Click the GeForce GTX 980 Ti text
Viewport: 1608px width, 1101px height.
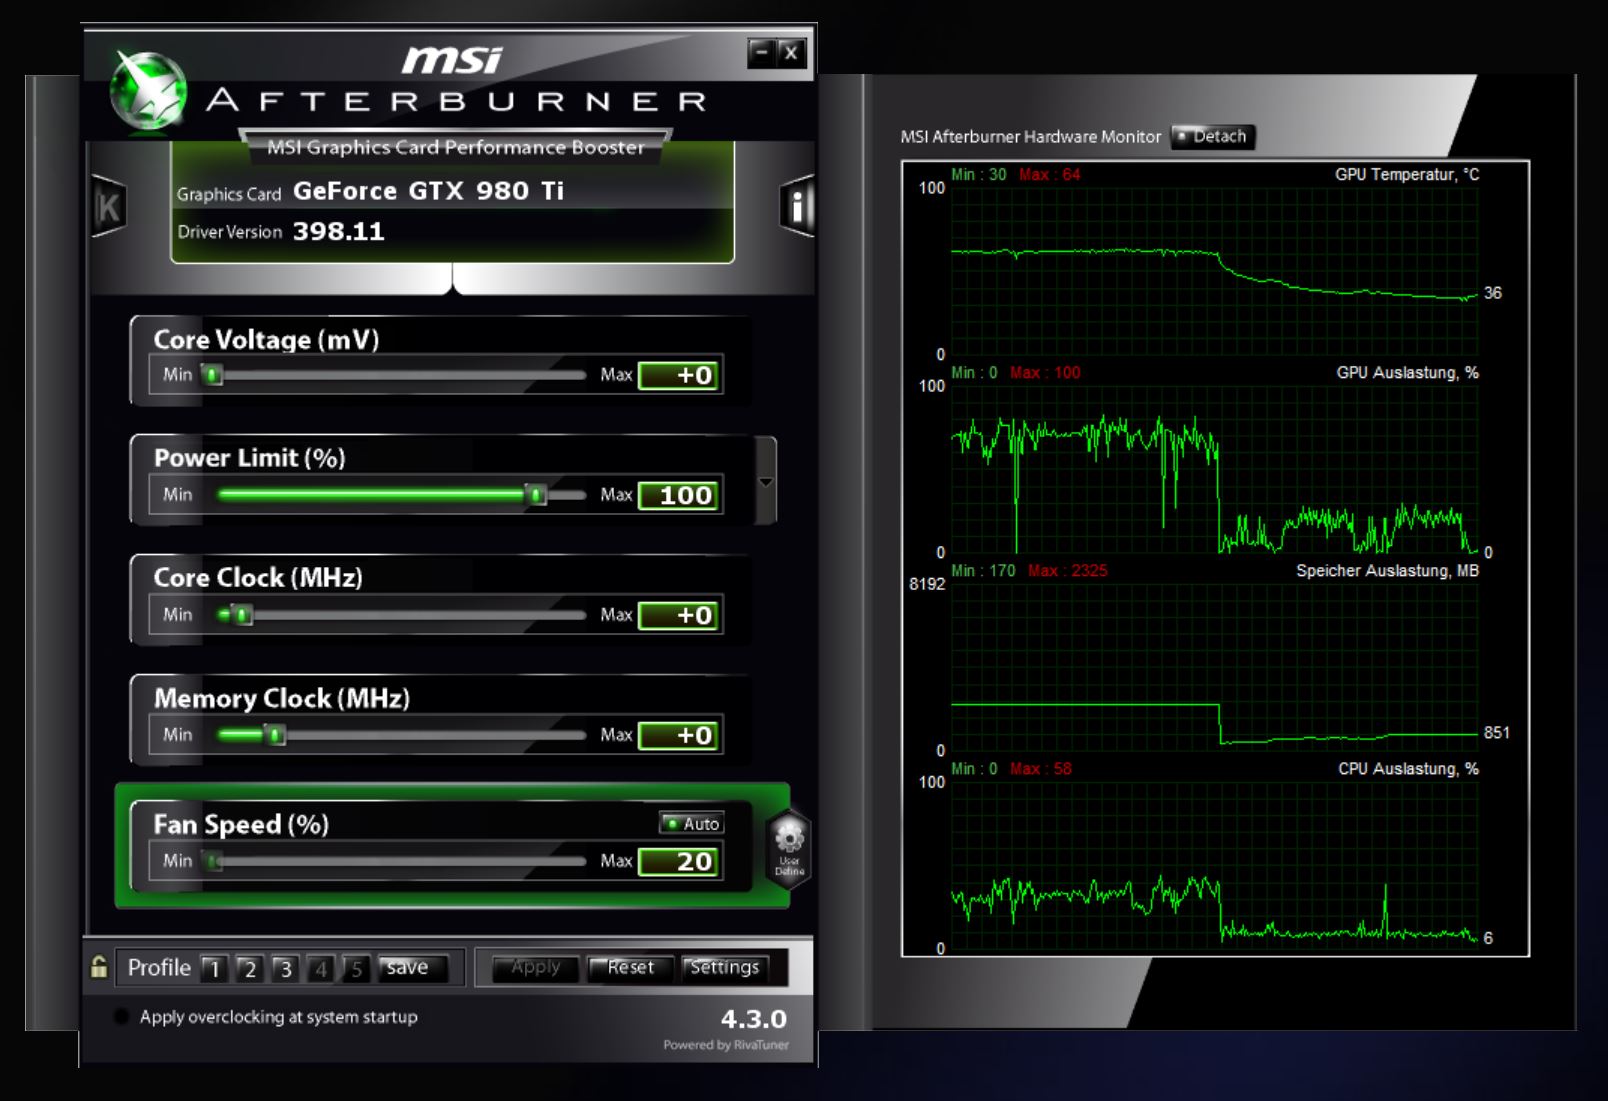(x=428, y=191)
